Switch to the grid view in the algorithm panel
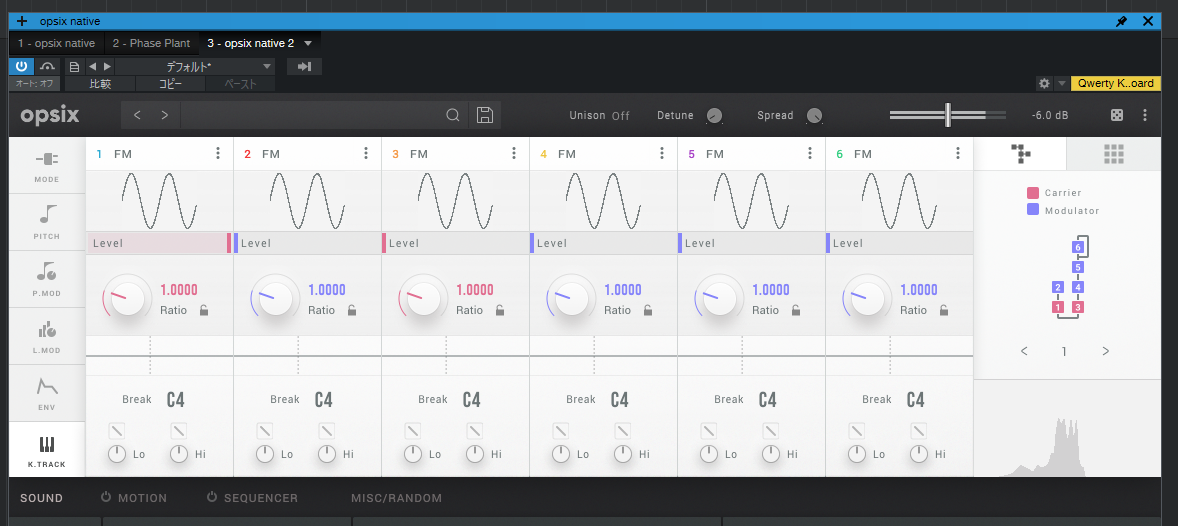The image size is (1178, 526). pyautogui.click(x=1113, y=153)
